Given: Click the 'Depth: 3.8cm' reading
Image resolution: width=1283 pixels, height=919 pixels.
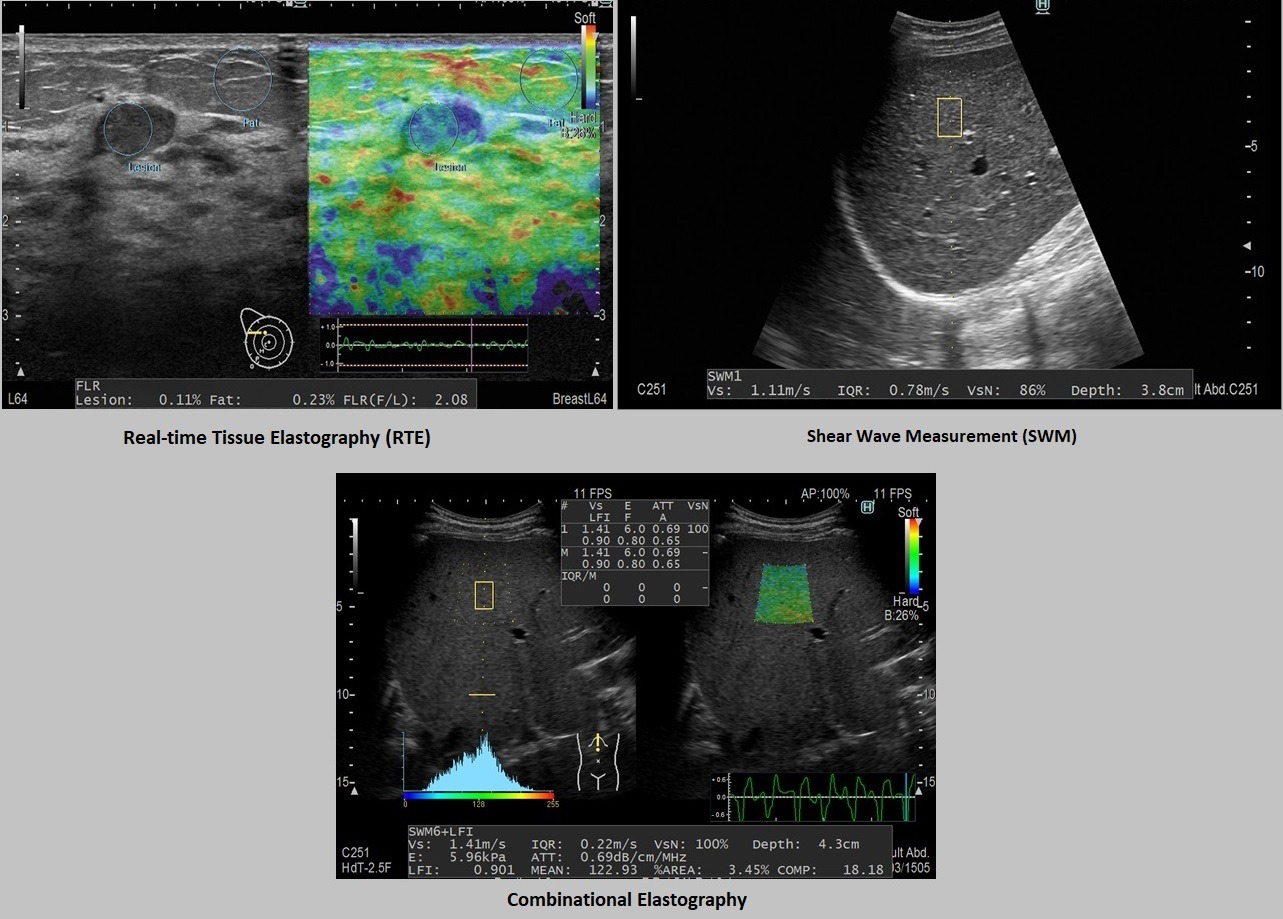Looking at the screenshot, I should point(1127,390).
